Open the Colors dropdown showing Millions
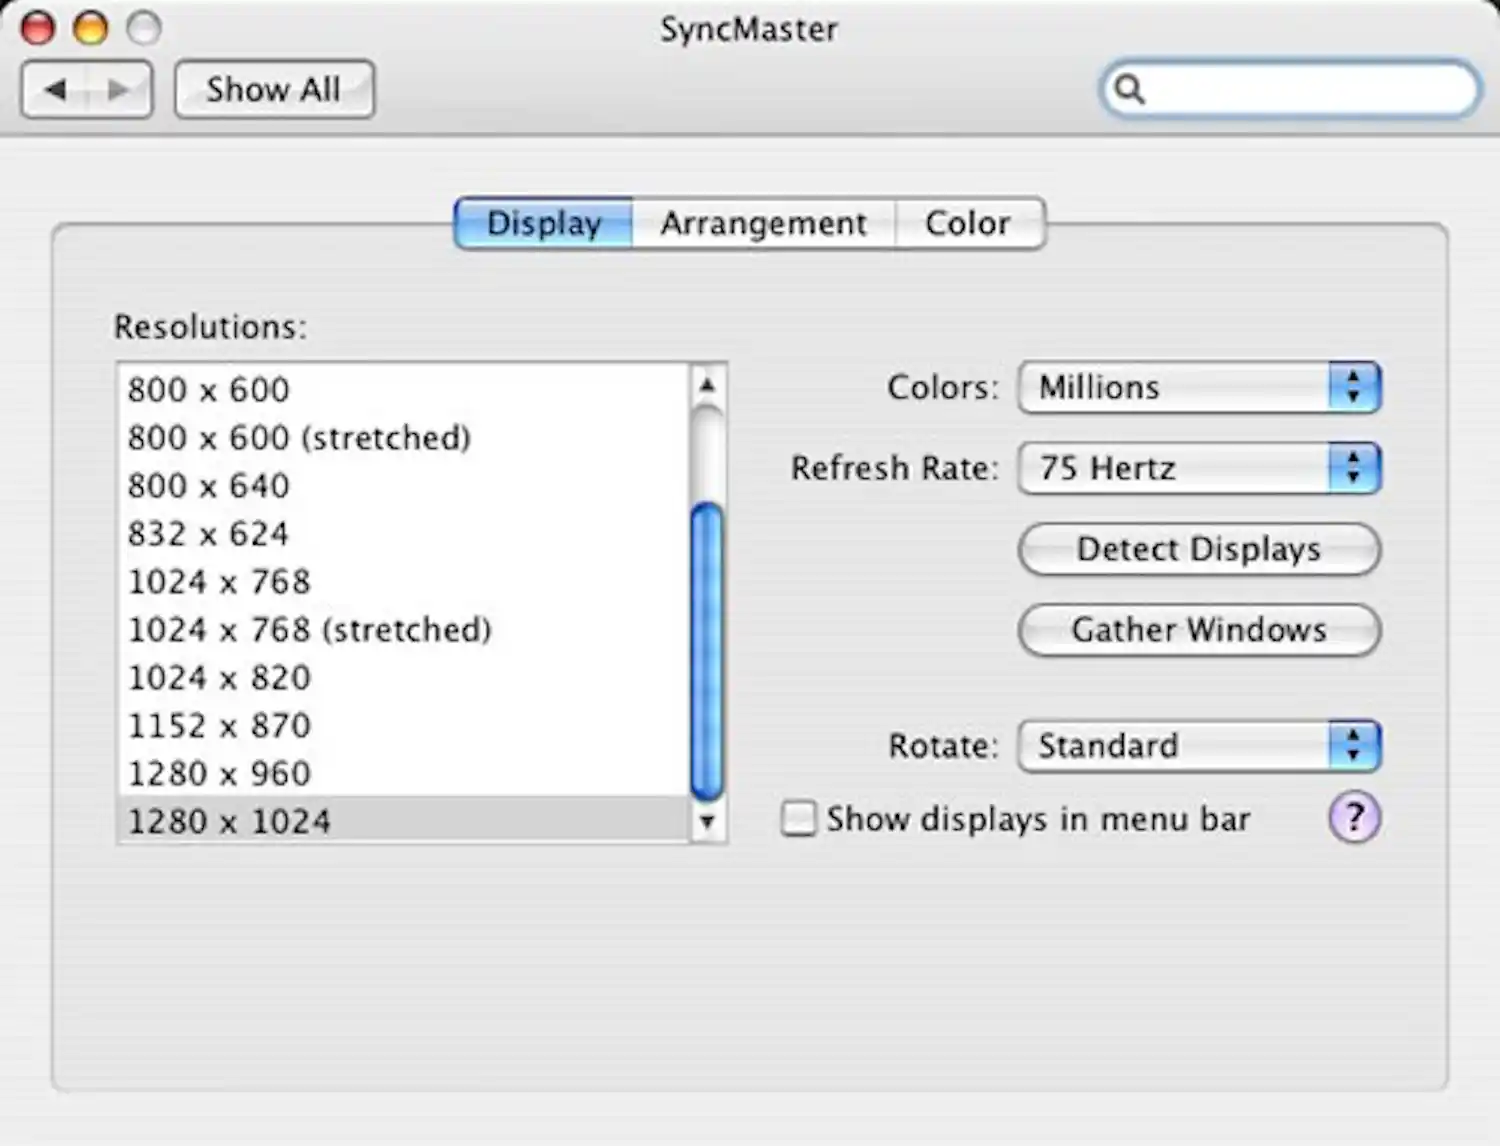The height and width of the screenshot is (1146, 1500). pyautogui.click(x=1180, y=388)
